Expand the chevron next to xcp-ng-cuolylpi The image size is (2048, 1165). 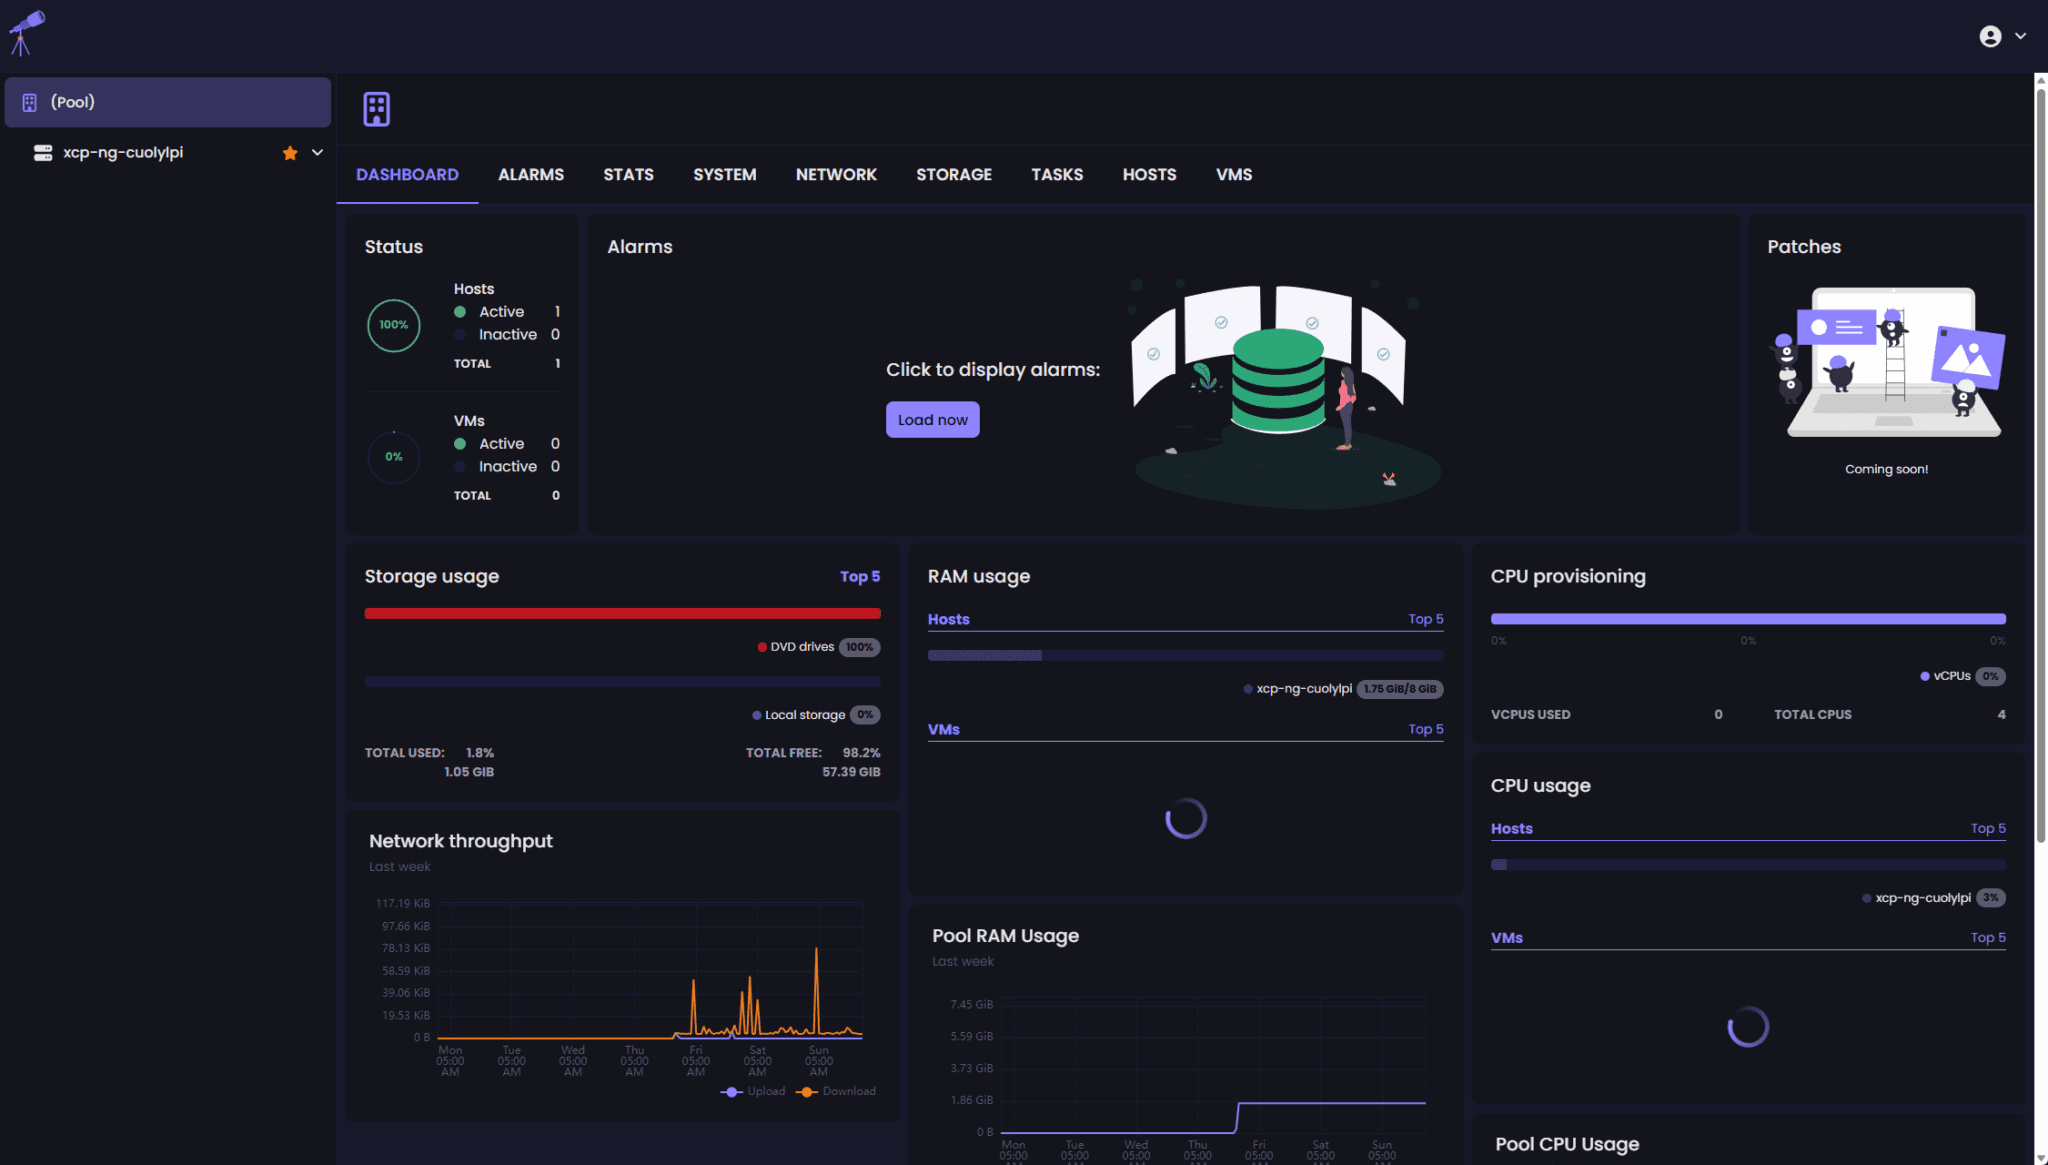[317, 152]
